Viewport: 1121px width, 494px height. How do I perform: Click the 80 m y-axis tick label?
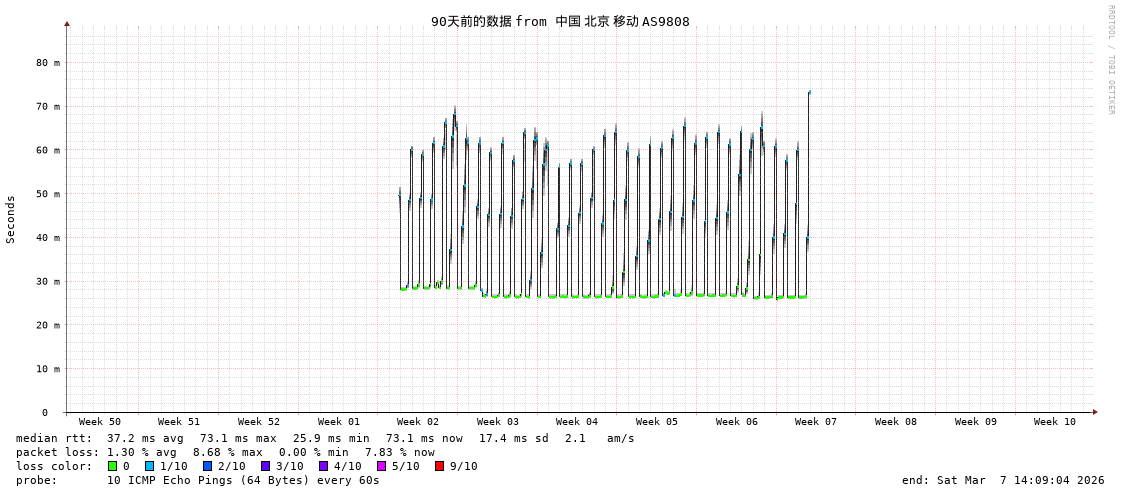[x=48, y=62]
